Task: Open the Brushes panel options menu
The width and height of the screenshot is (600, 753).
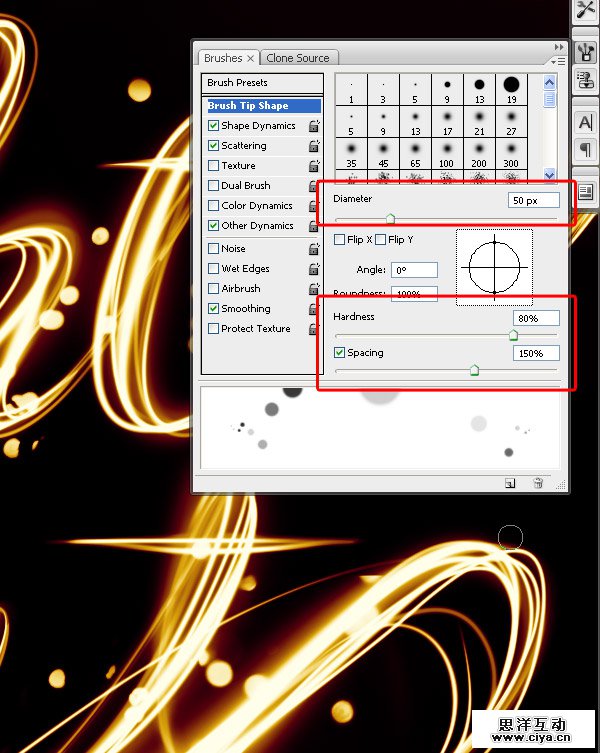Action: 551,60
